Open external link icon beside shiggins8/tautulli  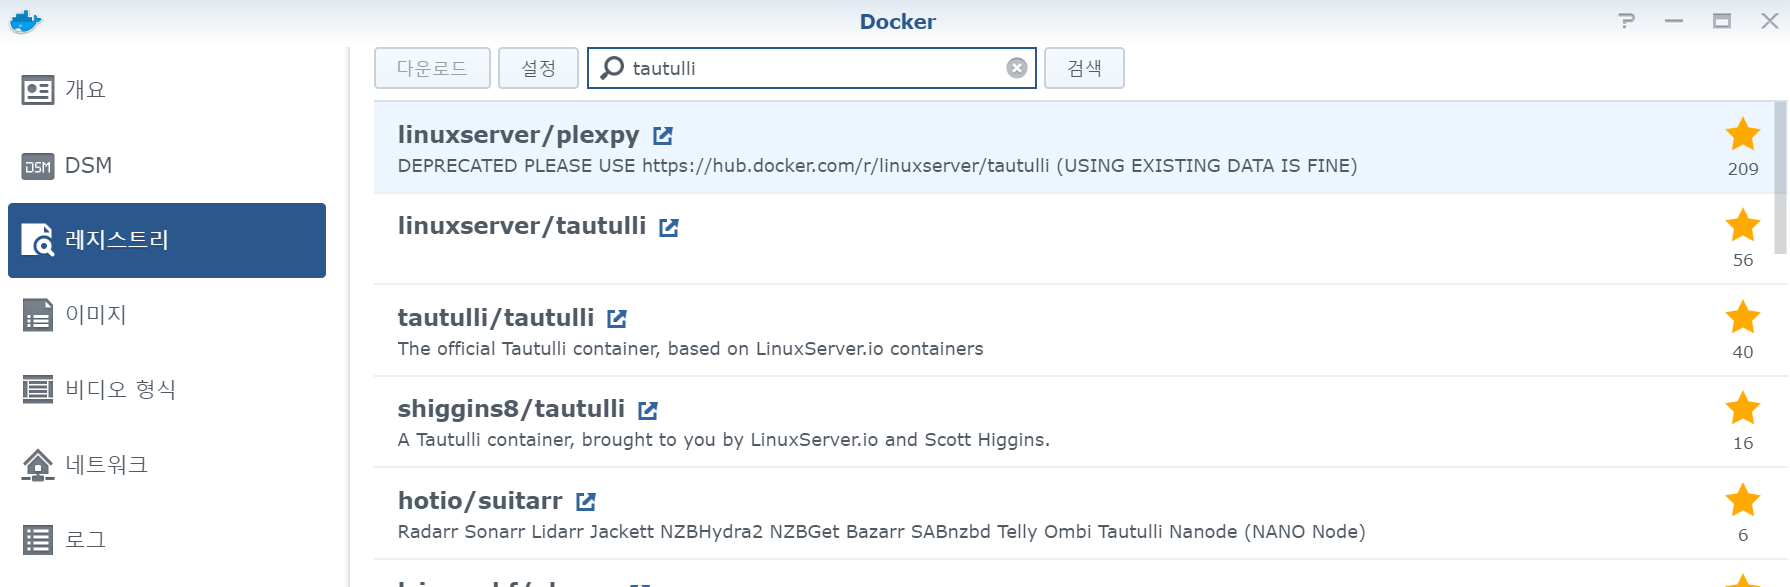[x=648, y=410]
